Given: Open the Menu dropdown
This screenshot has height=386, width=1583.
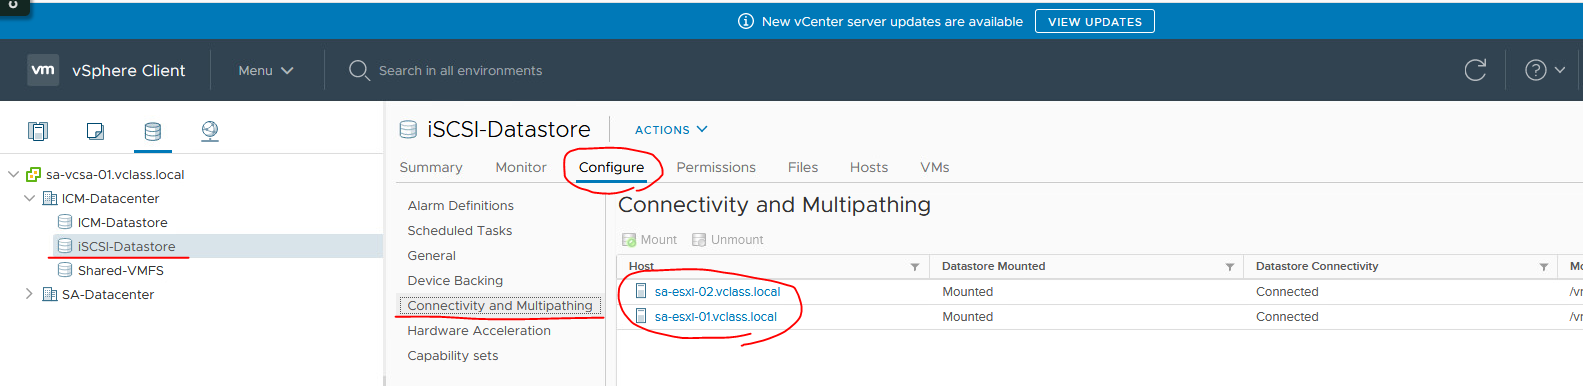Looking at the screenshot, I should (266, 70).
